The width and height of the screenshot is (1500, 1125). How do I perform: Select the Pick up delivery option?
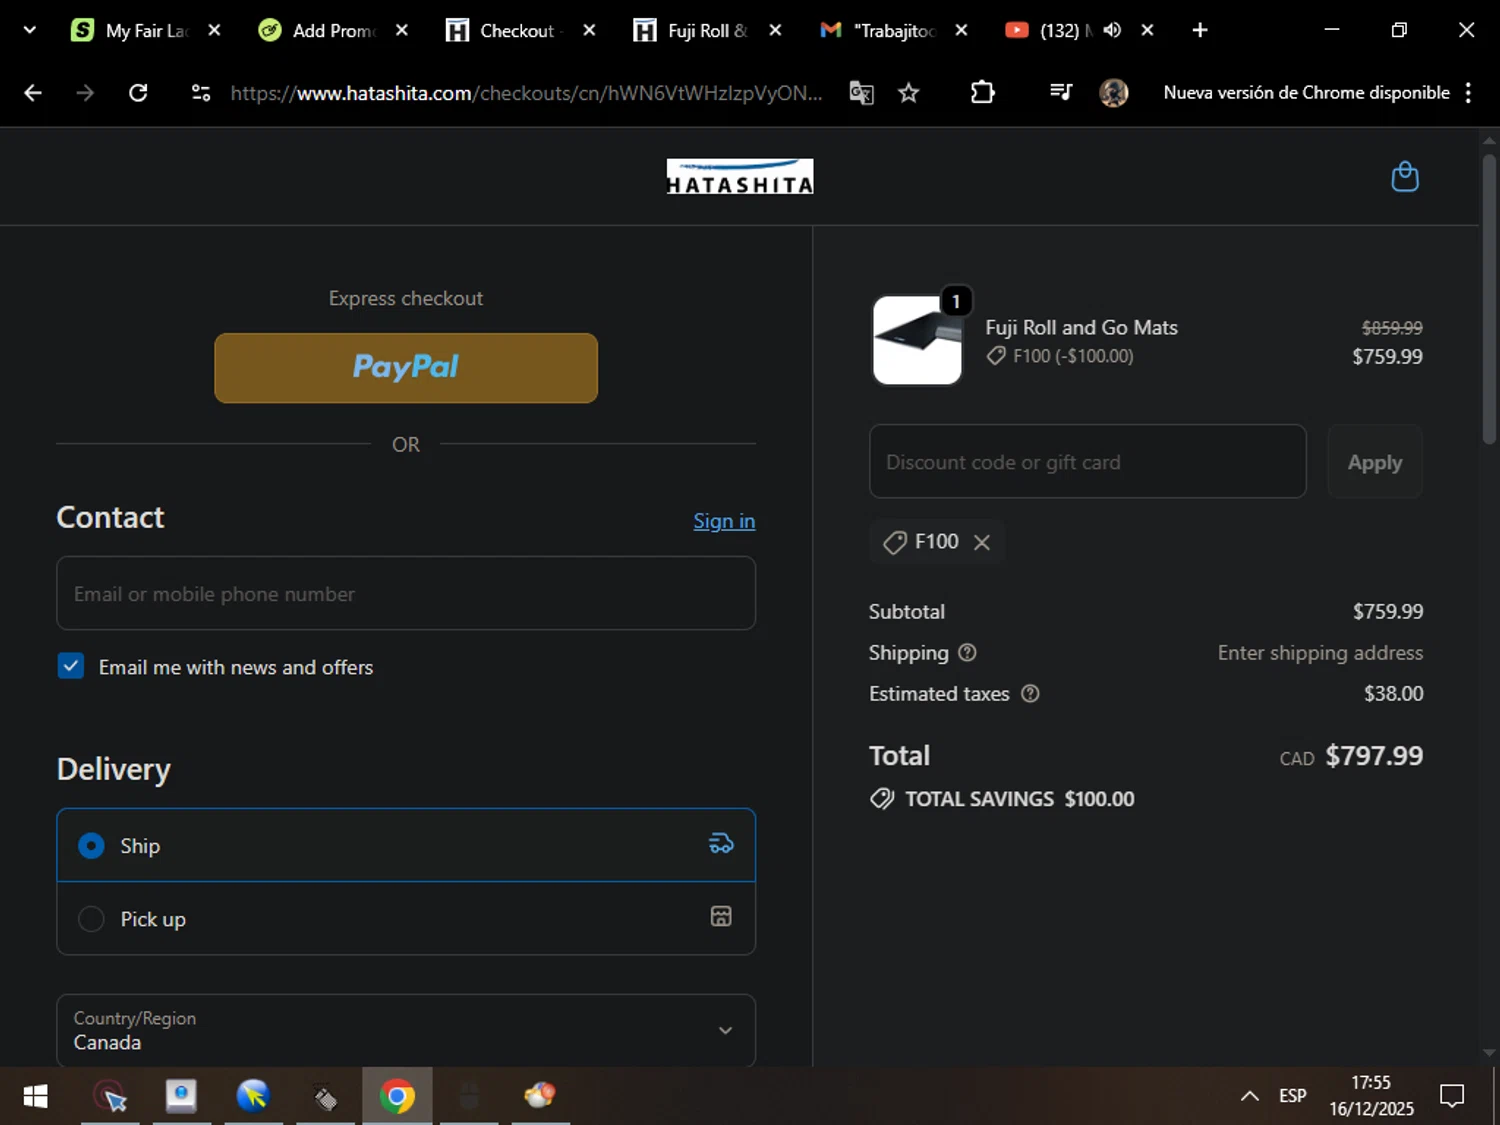pyautogui.click(x=406, y=918)
